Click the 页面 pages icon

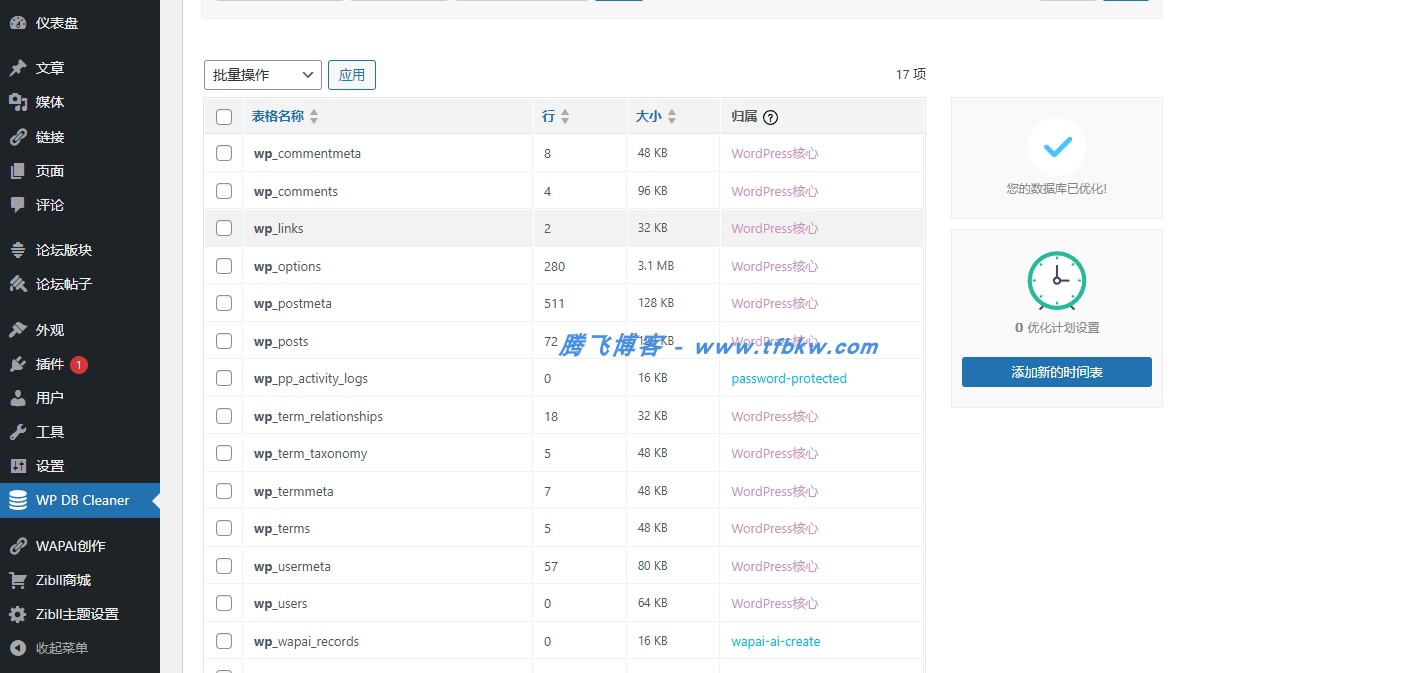(18, 171)
